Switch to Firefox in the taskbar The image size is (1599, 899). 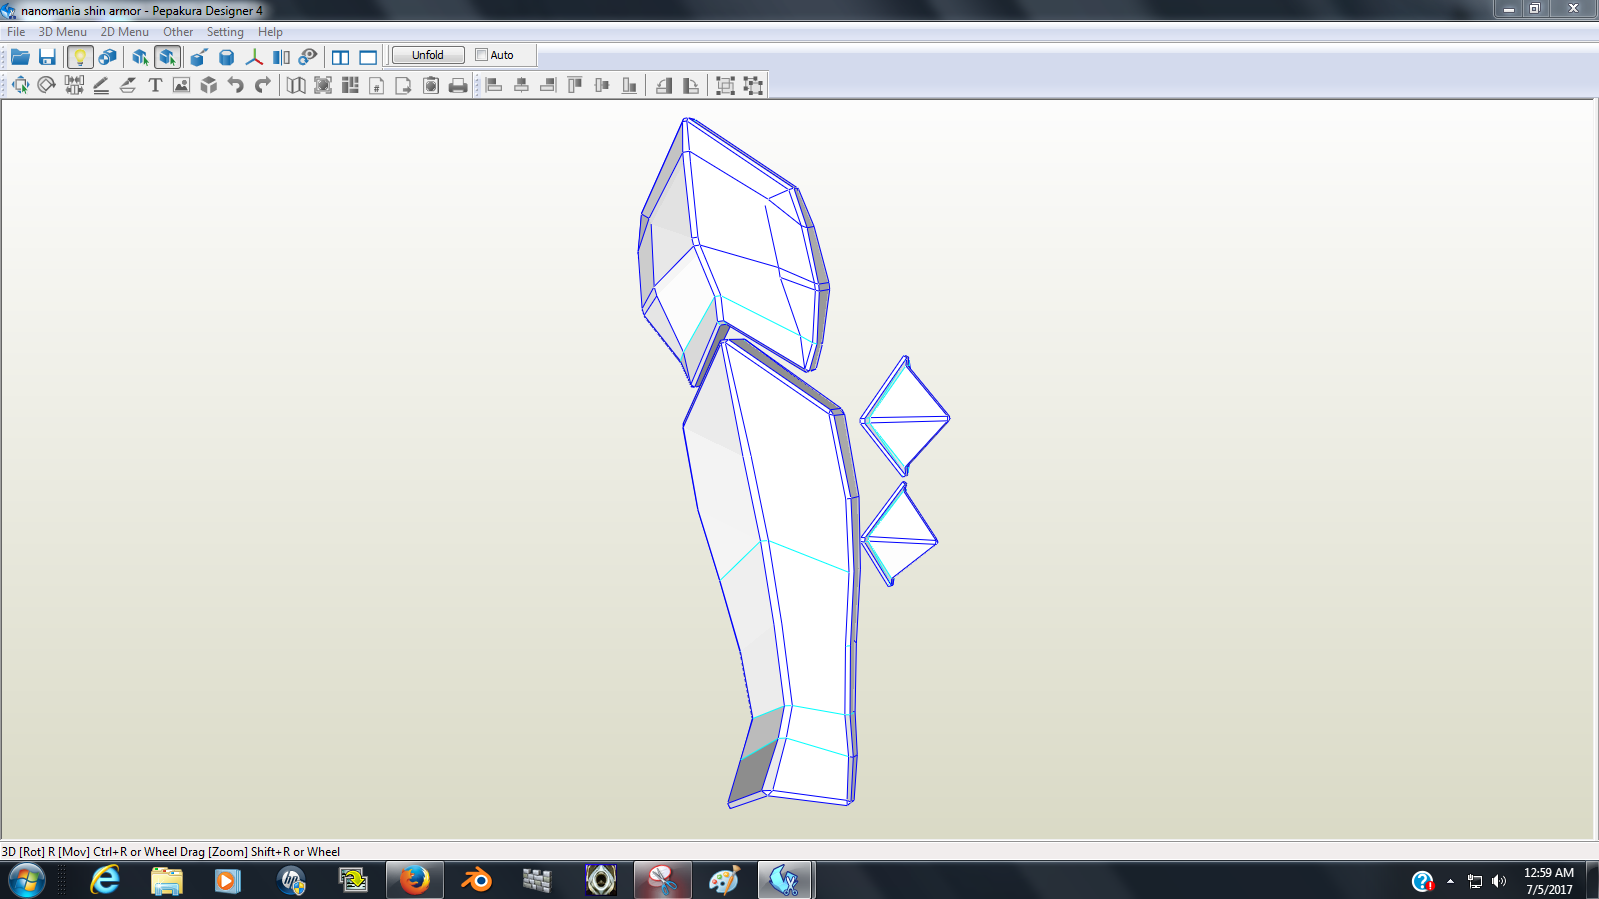415,881
